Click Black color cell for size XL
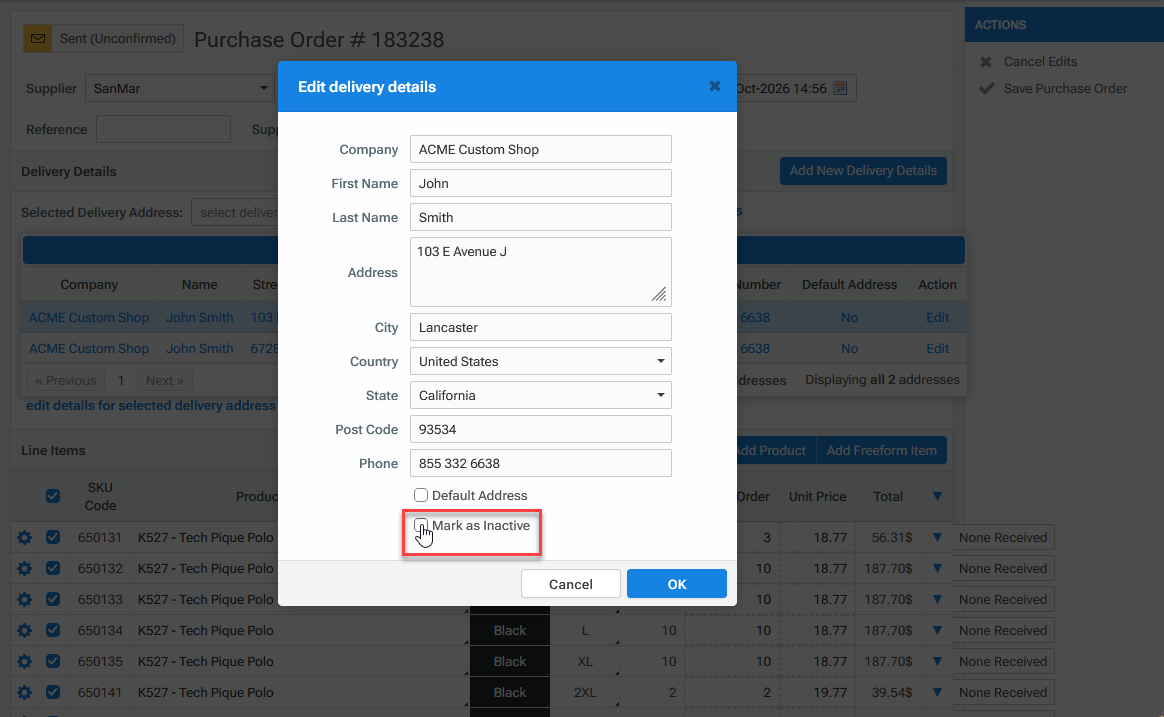Screen dimensions: 1164x717 pyautogui.click(x=509, y=661)
